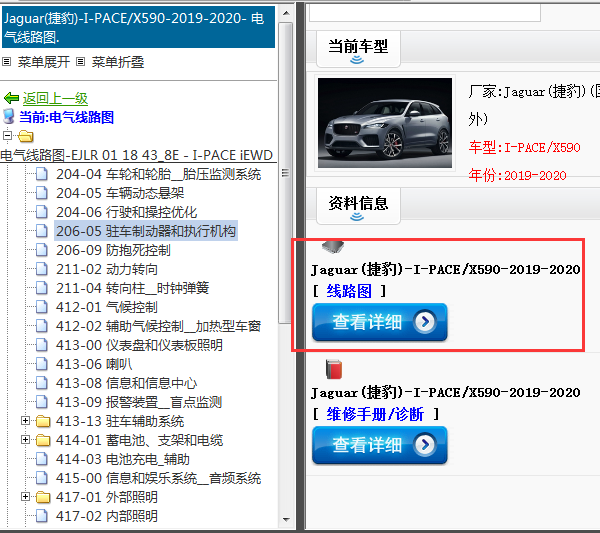Click 查看详细 button under 线路图
Image resolution: width=600 pixels, height=533 pixels.
[379, 322]
